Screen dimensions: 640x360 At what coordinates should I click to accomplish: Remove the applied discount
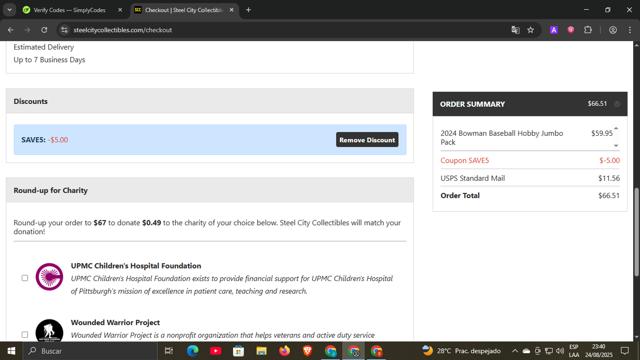[367, 140]
